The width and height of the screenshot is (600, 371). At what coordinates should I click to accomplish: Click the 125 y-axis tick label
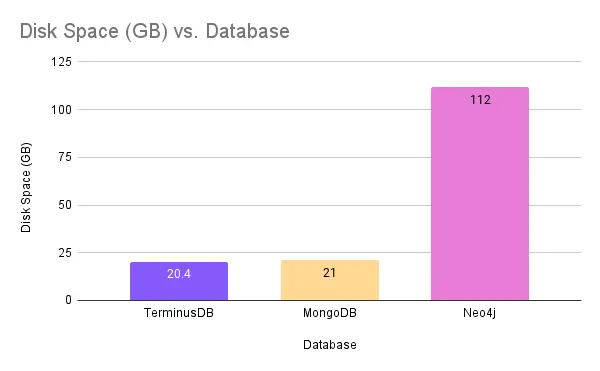(x=62, y=62)
